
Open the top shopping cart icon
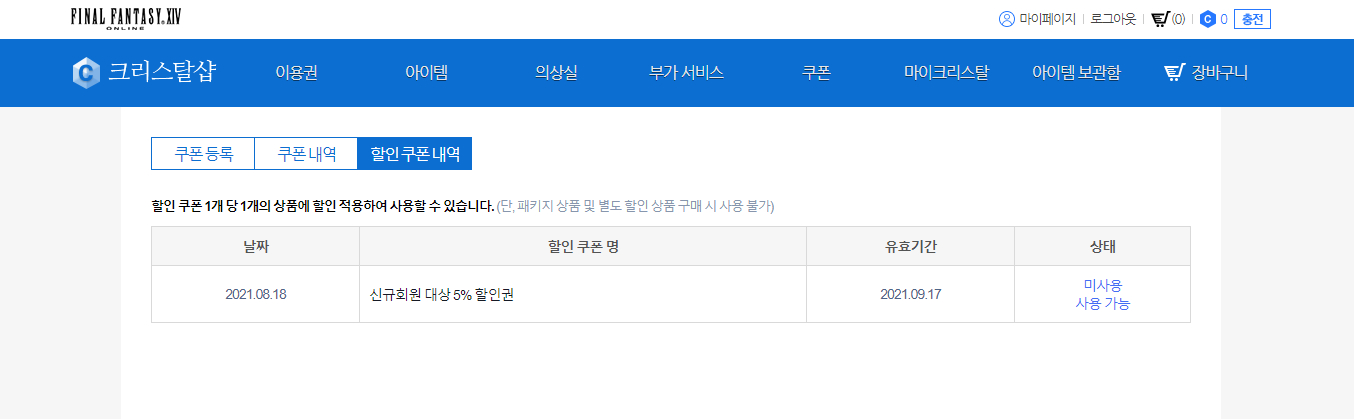[1160, 19]
